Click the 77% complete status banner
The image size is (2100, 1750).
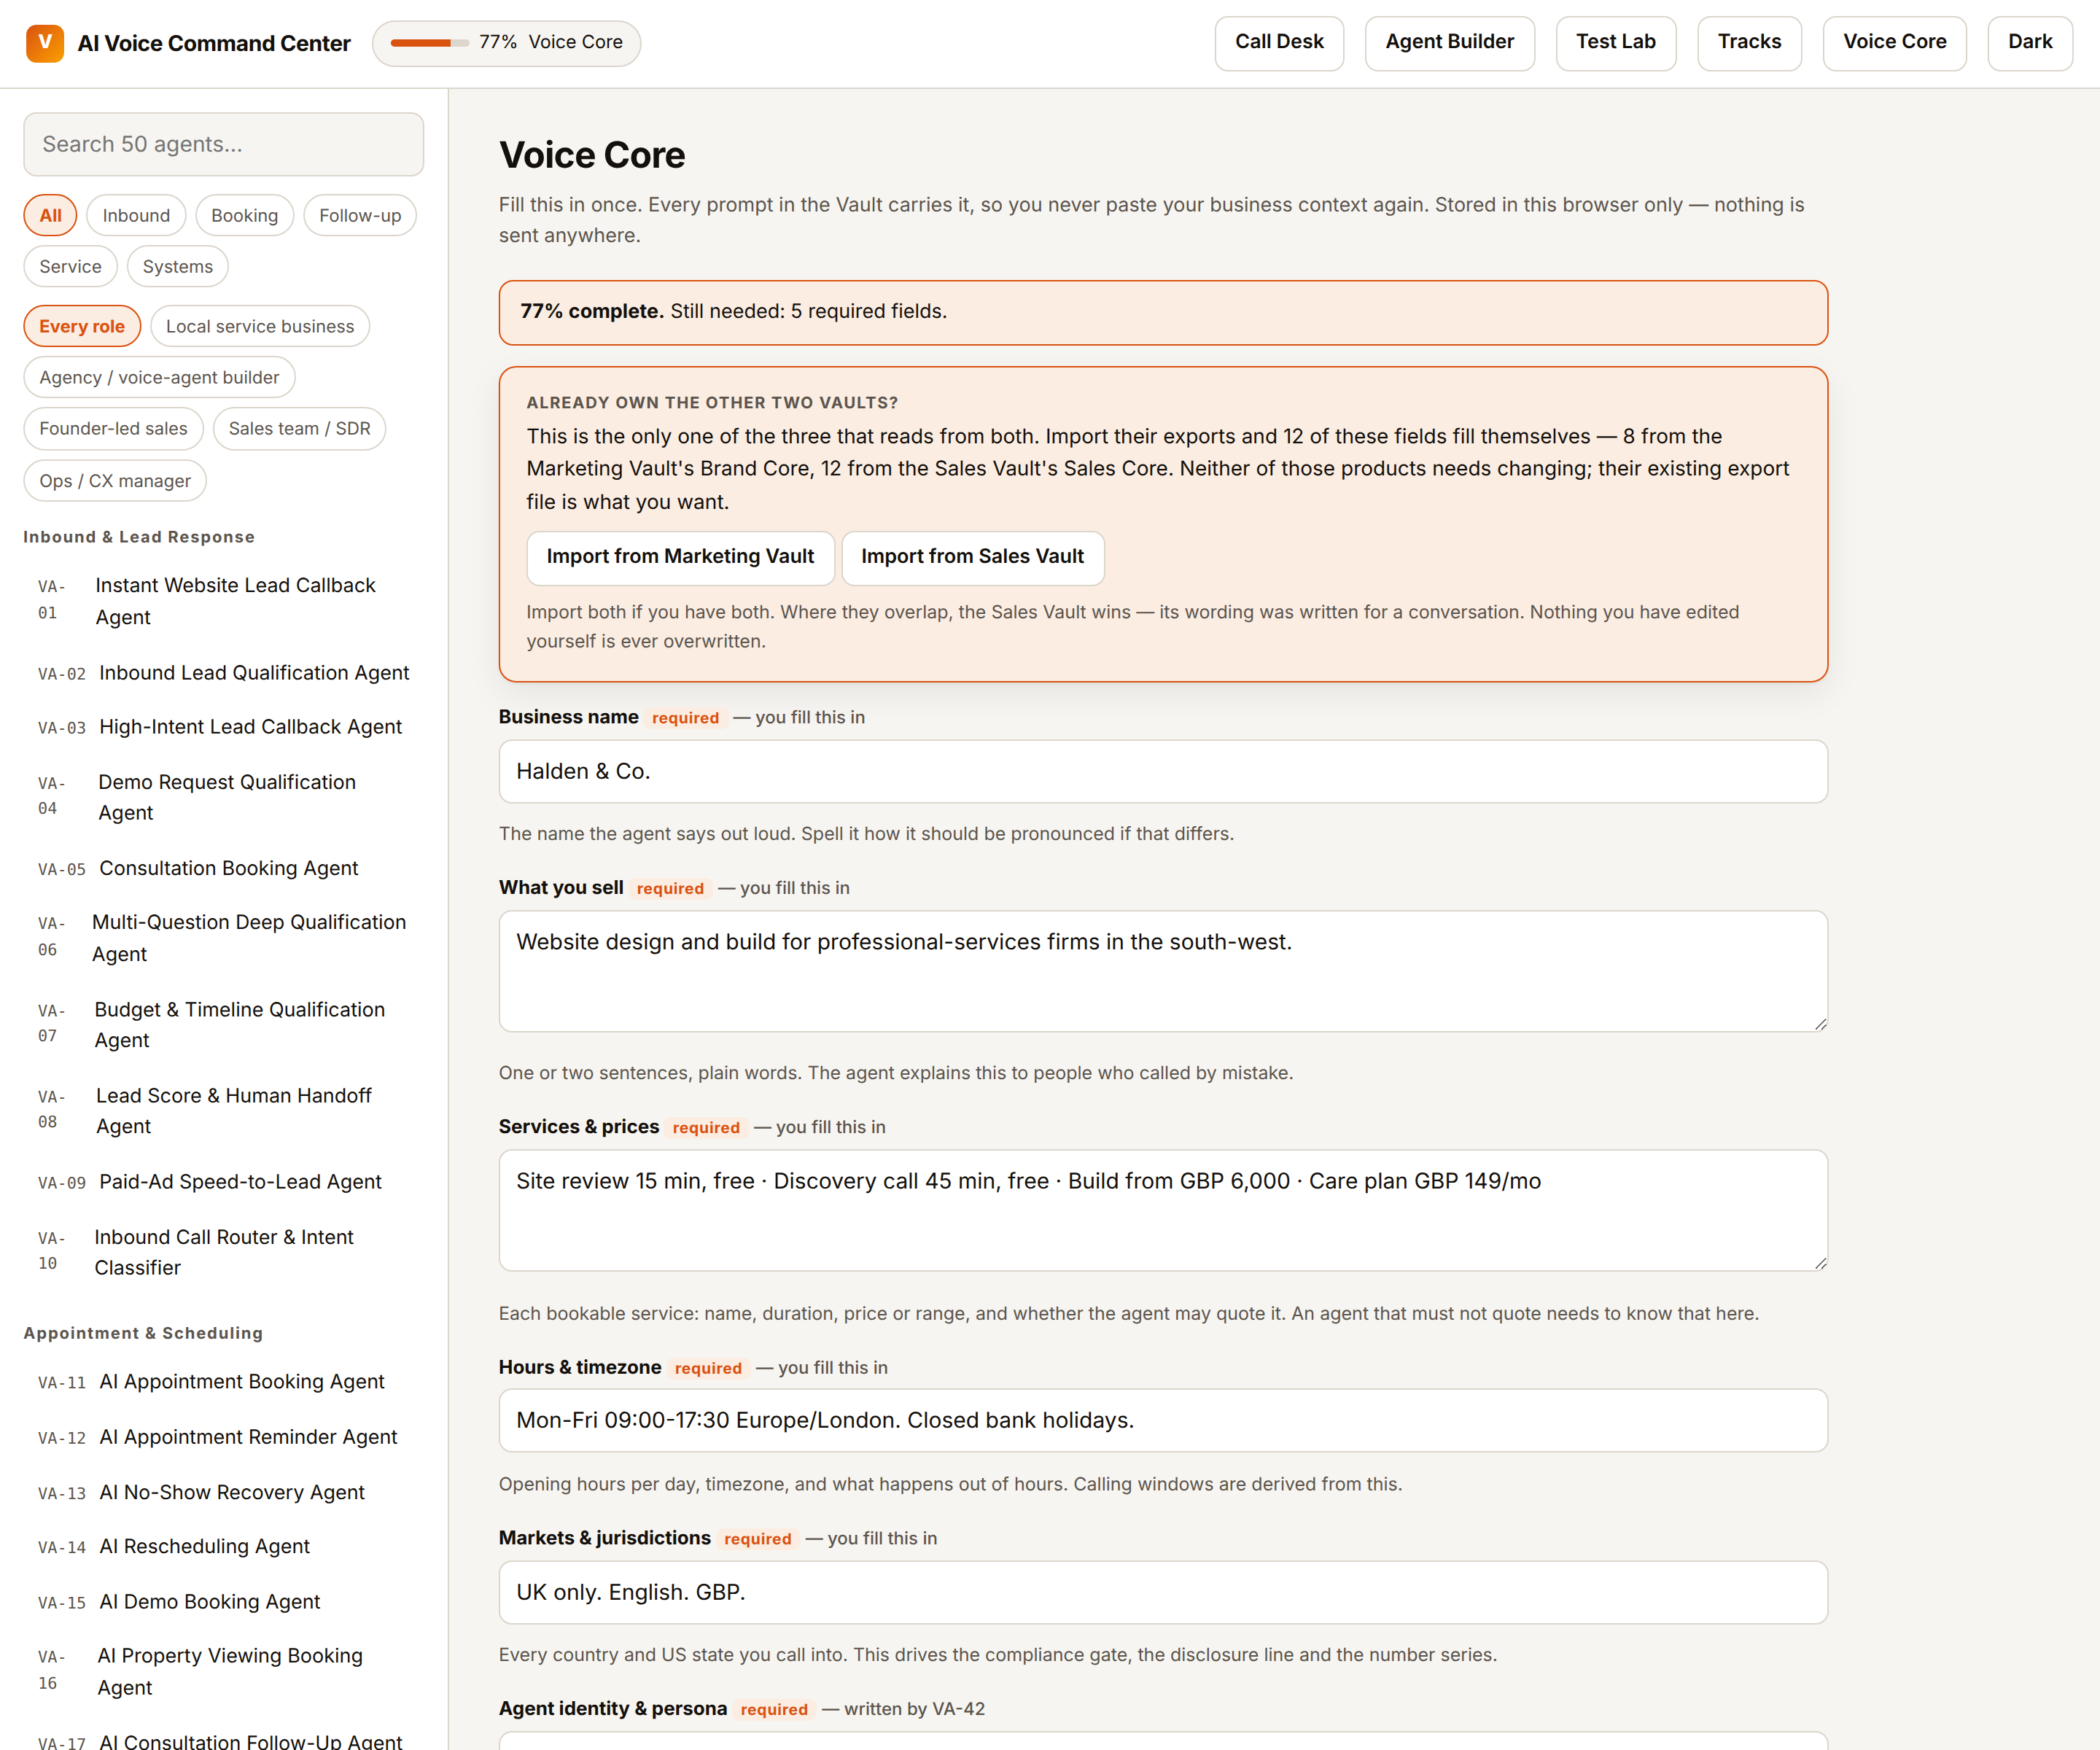tap(1163, 312)
